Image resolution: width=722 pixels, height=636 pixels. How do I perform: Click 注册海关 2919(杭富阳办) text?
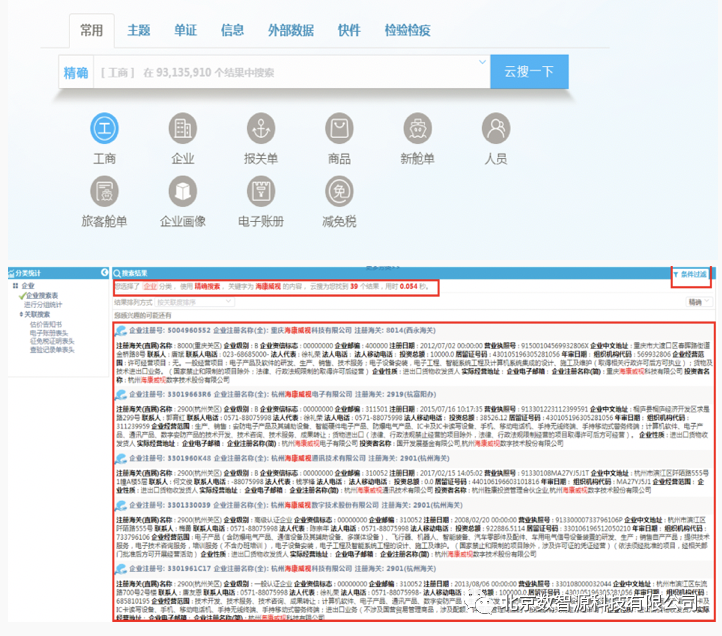(396, 395)
